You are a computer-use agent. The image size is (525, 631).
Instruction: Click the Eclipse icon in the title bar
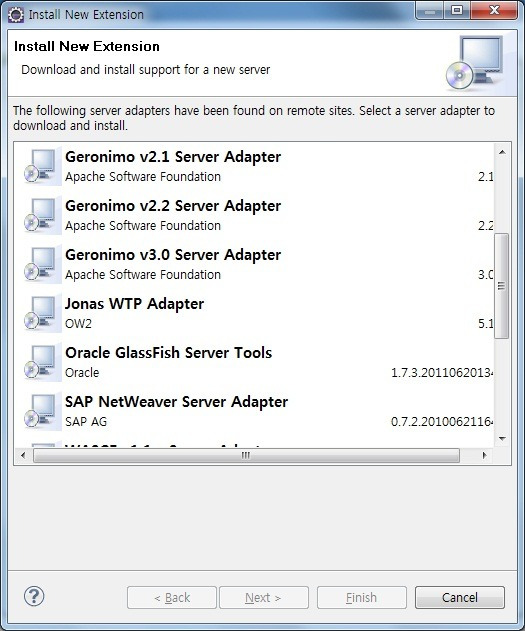pyautogui.click(x=16, y=14)
